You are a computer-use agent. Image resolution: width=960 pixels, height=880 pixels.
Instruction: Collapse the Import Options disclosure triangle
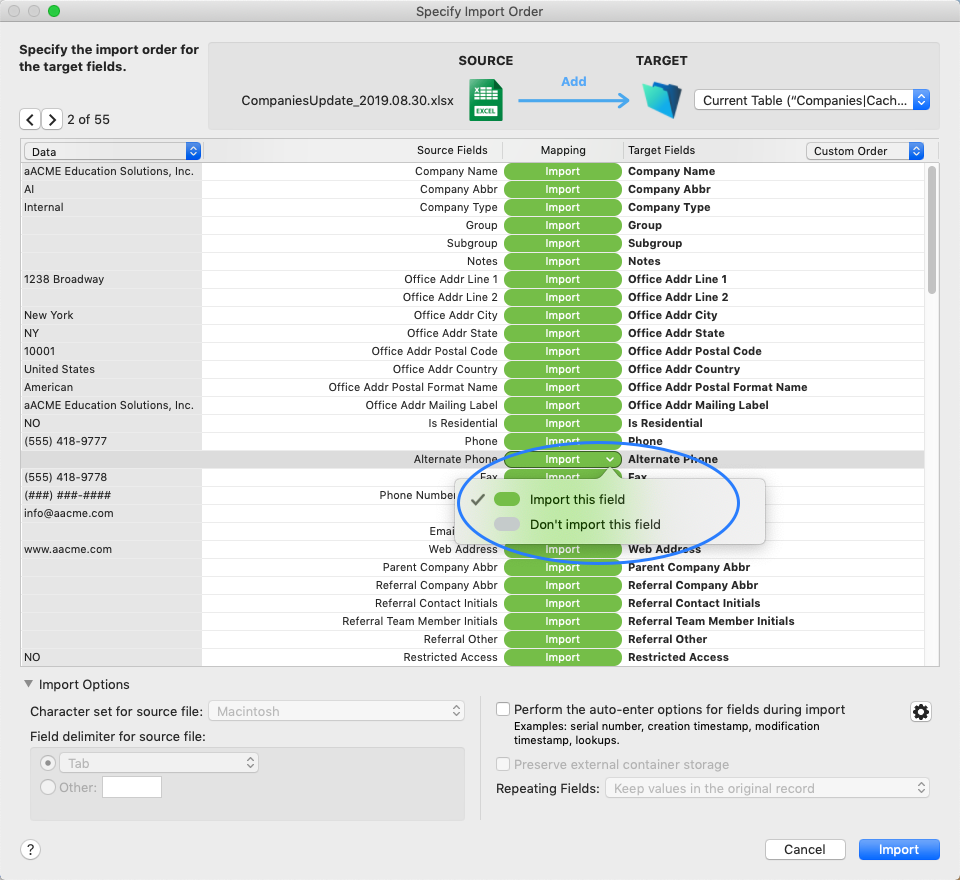click(x=28, y=684)
